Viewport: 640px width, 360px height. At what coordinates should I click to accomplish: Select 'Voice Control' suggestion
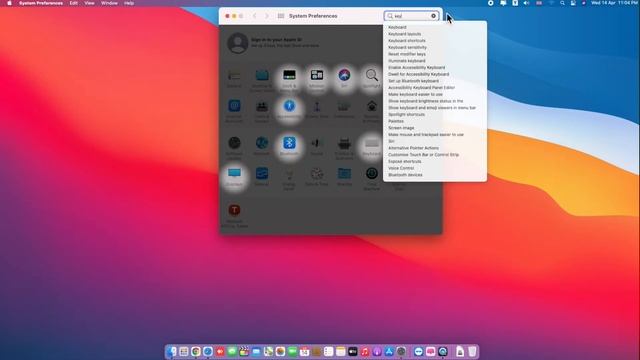tap(401, 168)
